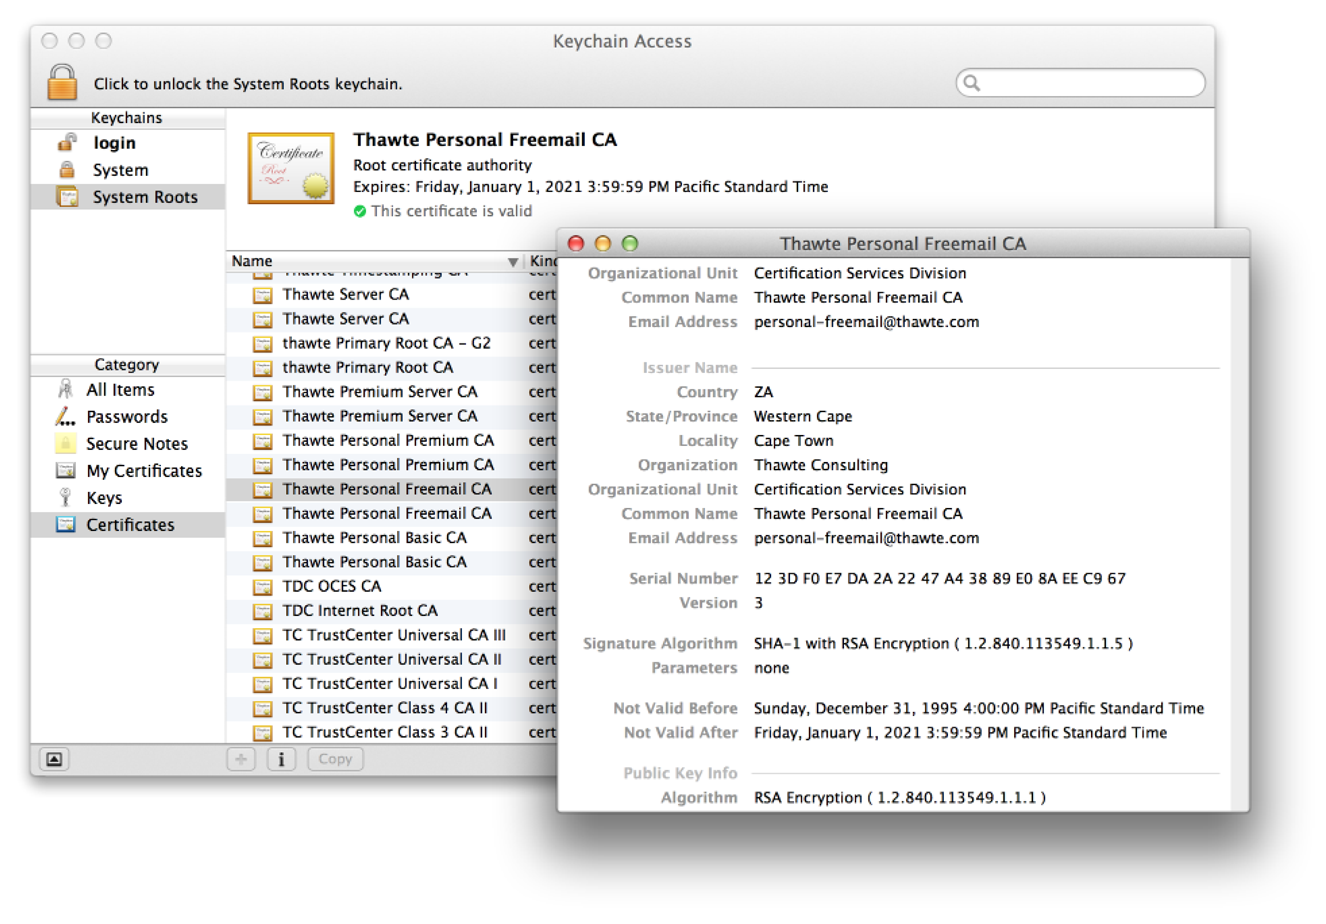Select the login keychain
The width and height of the screenshot is (1326, 924).
tap(114, 143)
